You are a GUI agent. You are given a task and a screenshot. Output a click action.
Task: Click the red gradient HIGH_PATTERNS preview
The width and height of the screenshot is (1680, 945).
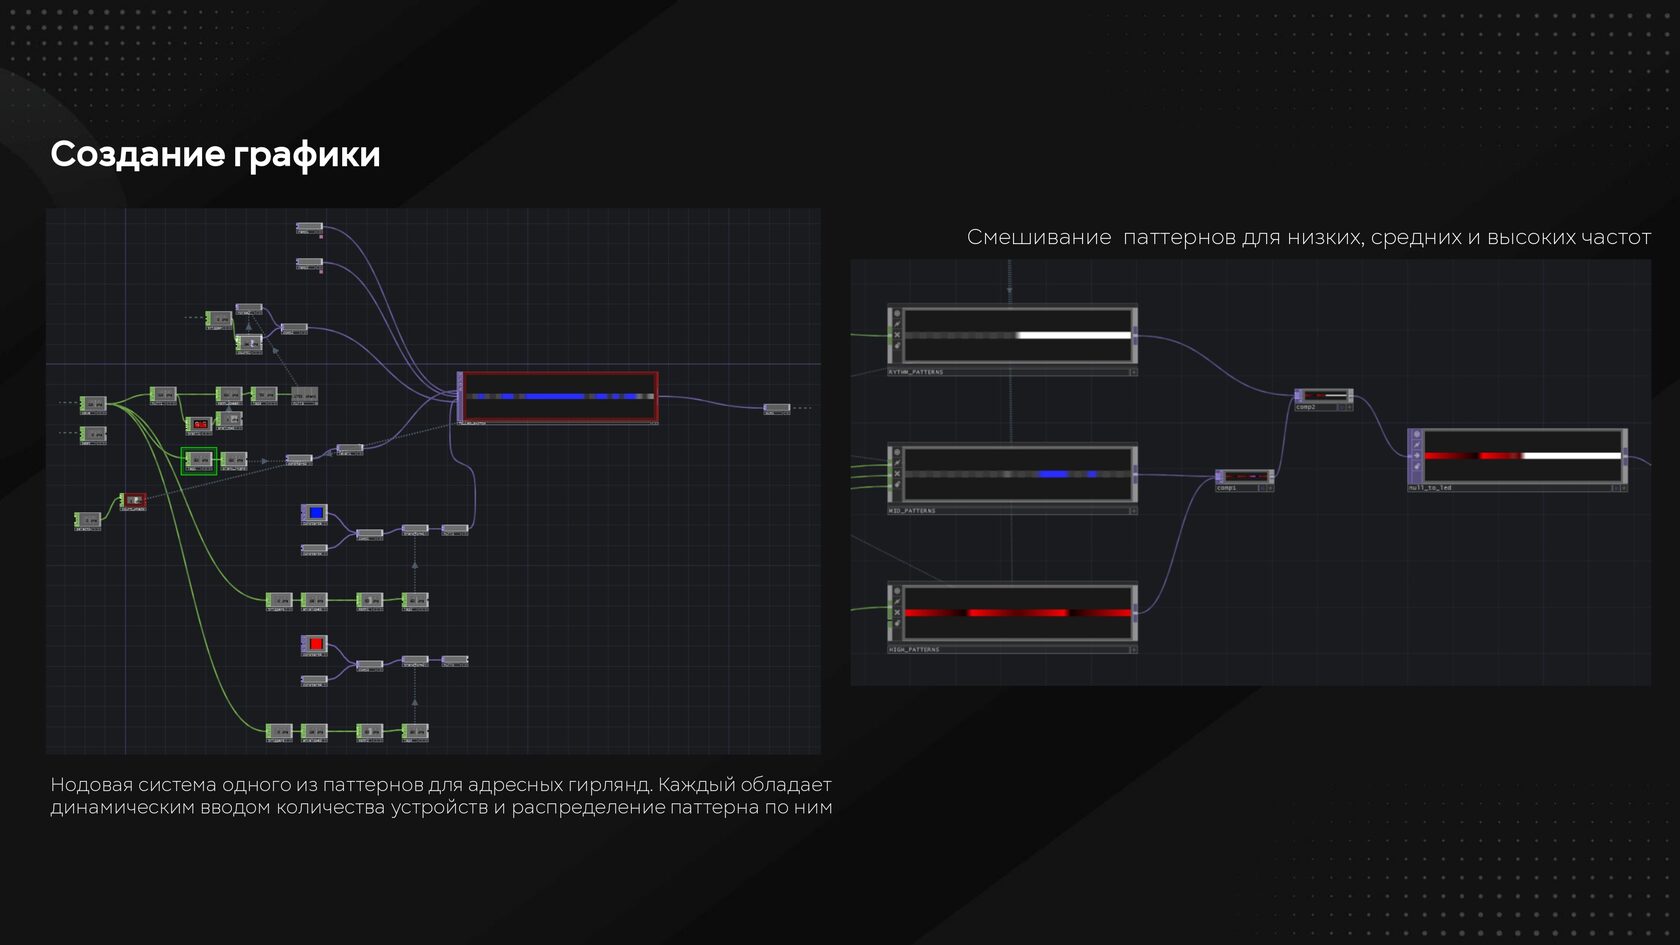pos(1017,613)
